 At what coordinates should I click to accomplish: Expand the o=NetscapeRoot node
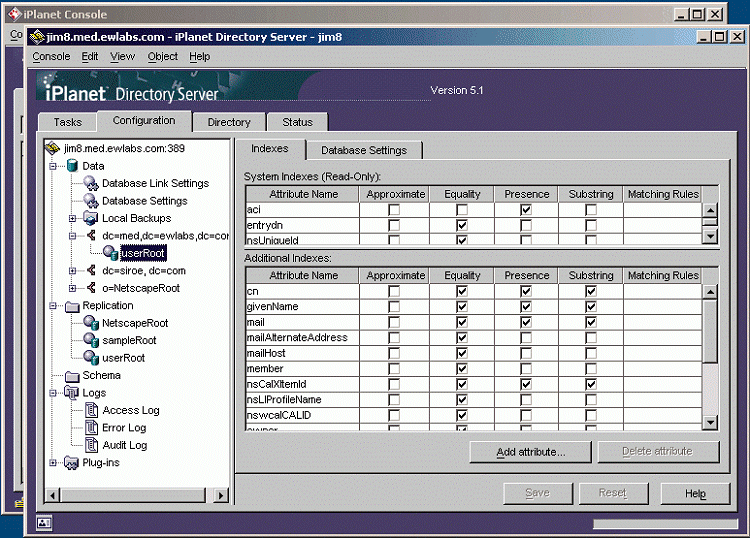pyautogui.click(x=72, y=288)
